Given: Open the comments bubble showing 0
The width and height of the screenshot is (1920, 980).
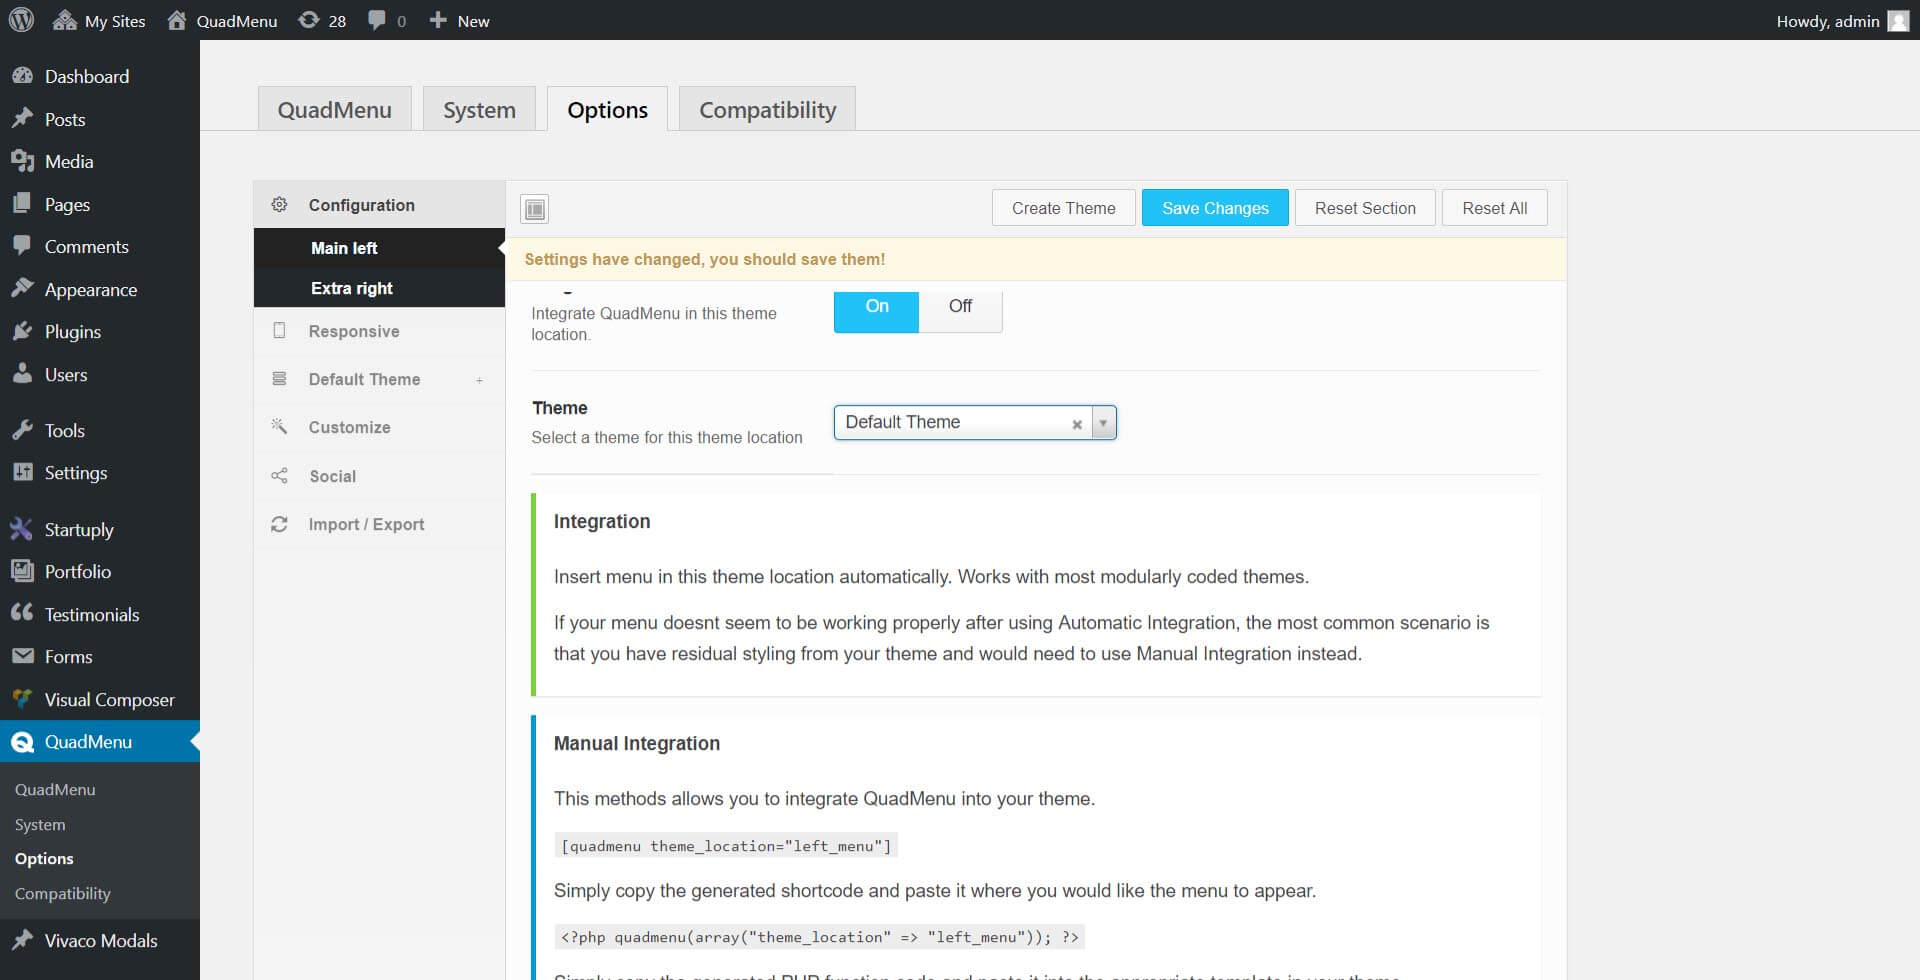Looking at the screenshot, I should click(x=387, y=21).
